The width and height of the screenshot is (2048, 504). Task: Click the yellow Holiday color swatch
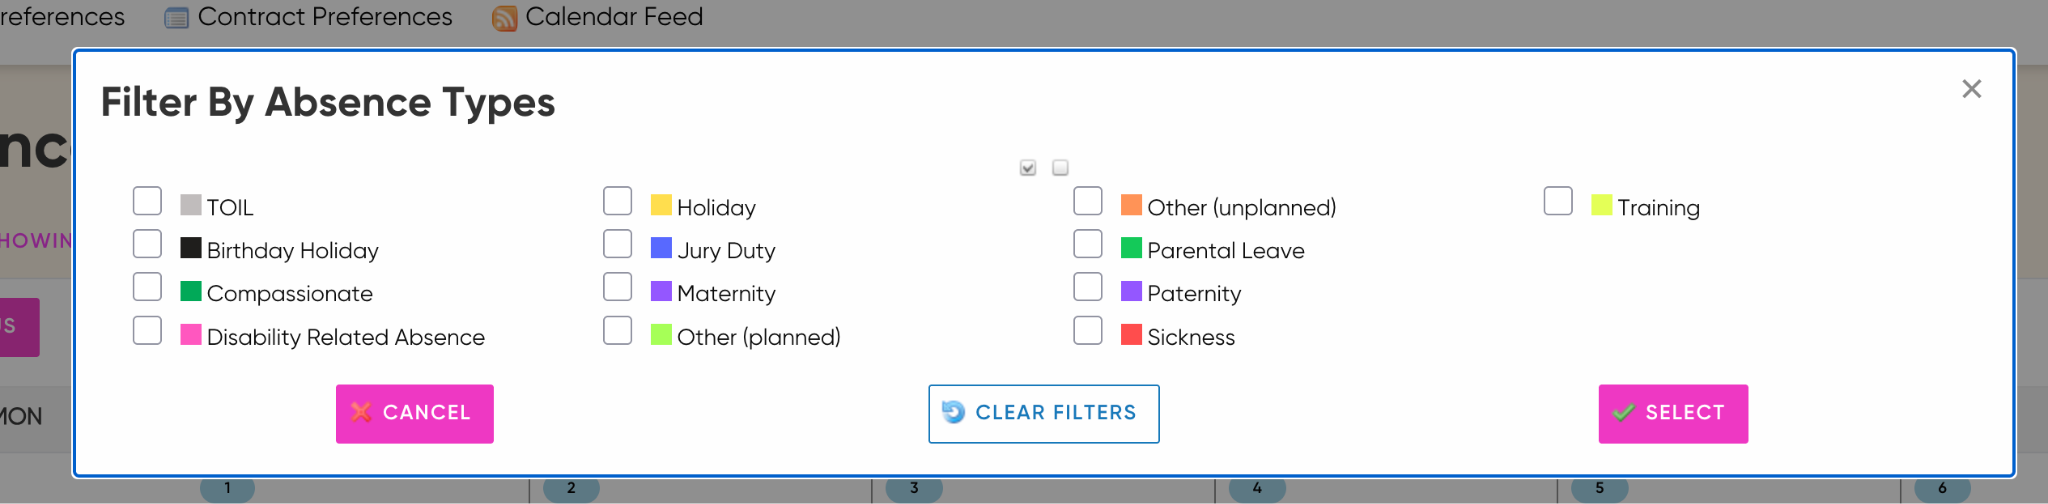[661, 205]
